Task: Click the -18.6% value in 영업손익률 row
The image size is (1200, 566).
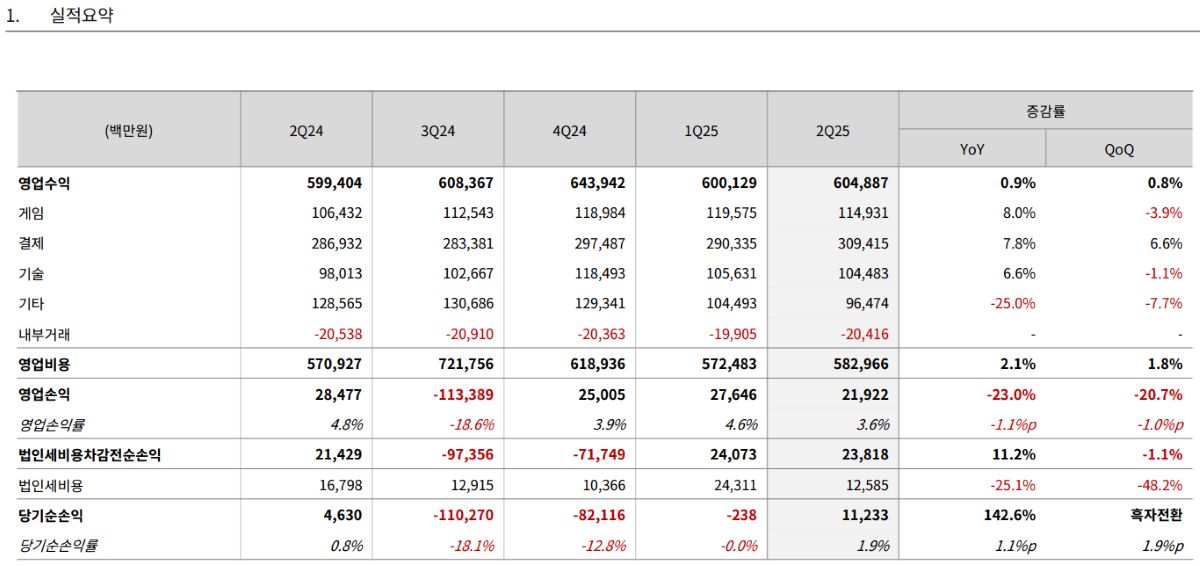Action: (x=473, y=424)
